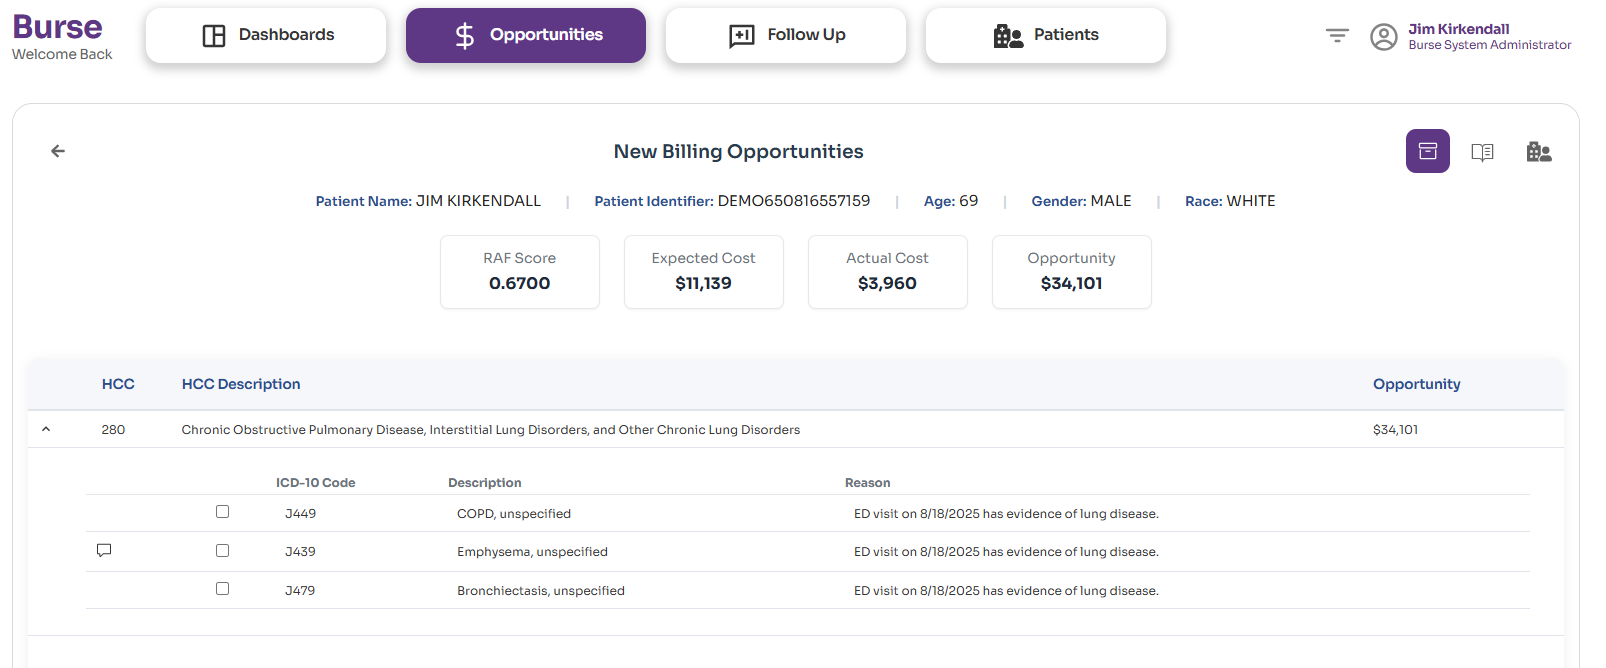Open comment icon on Emphysema row
The height and width of the screenshot is (668, 1606).
[x=104, y=550]
